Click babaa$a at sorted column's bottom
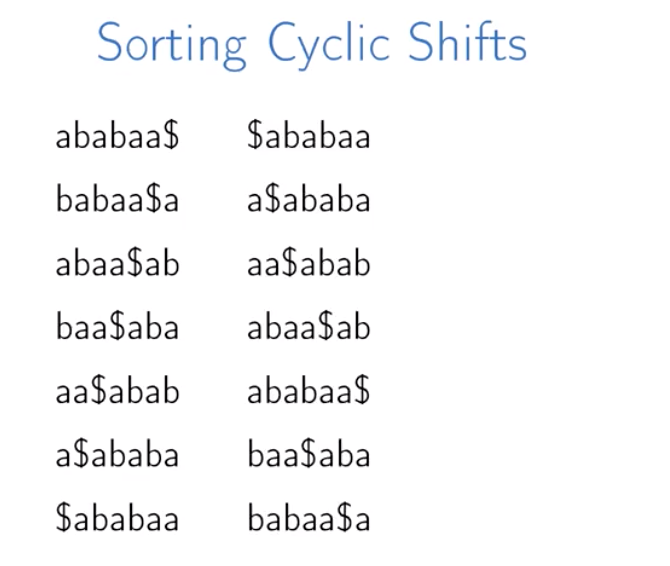 click(309, 518)
